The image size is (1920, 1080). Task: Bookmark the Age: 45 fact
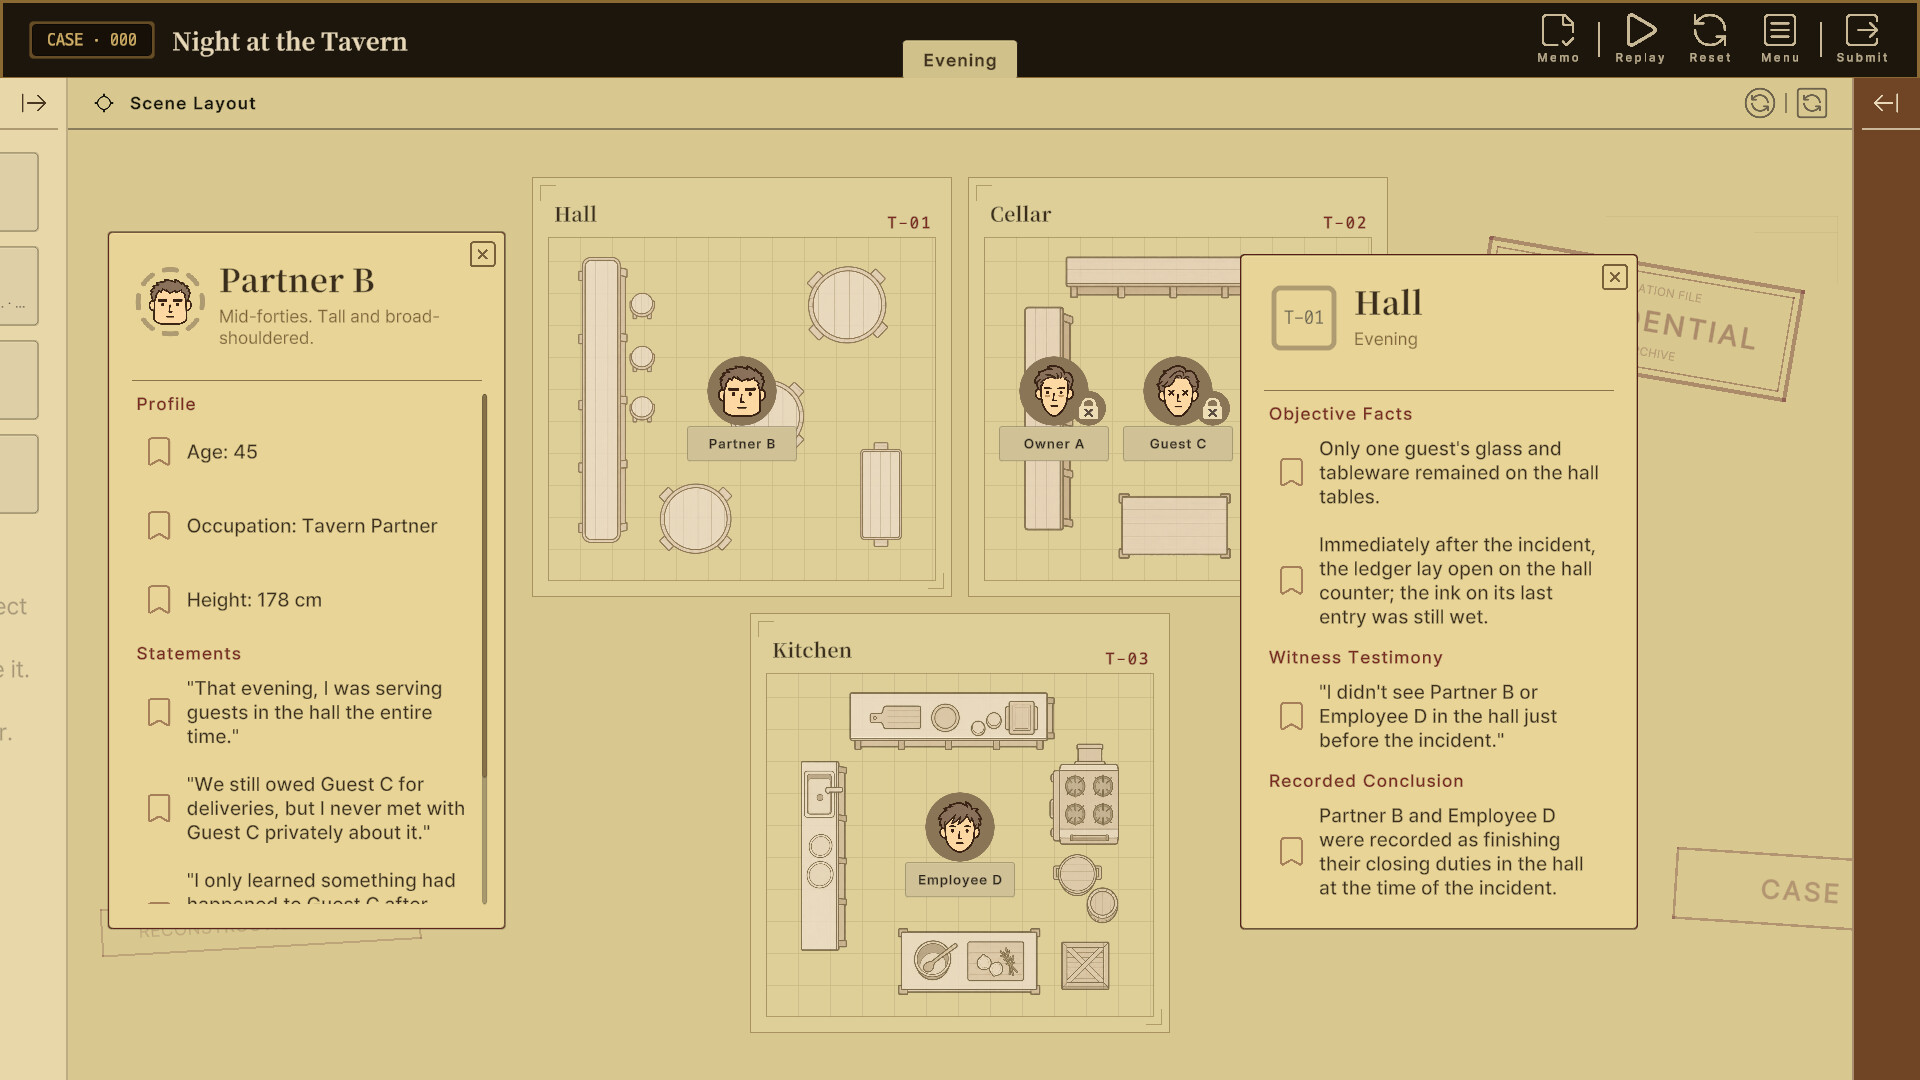point(159,452)
